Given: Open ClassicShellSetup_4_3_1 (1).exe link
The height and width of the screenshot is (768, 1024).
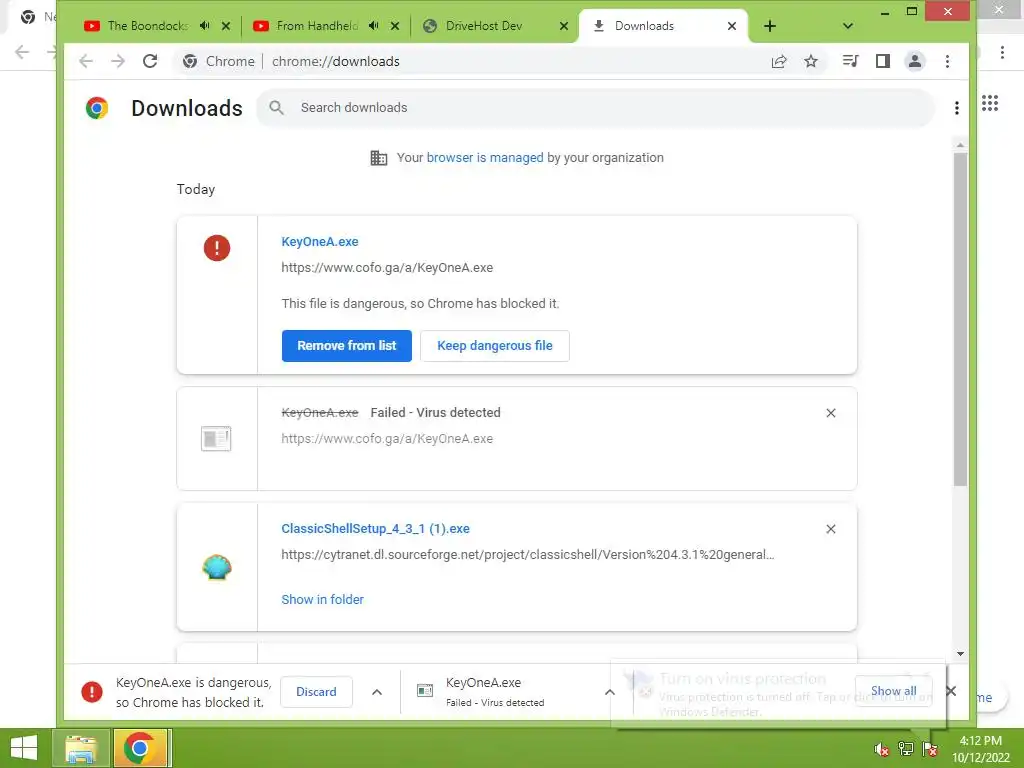Looking at the screenshot, I should tap(376, 529).
